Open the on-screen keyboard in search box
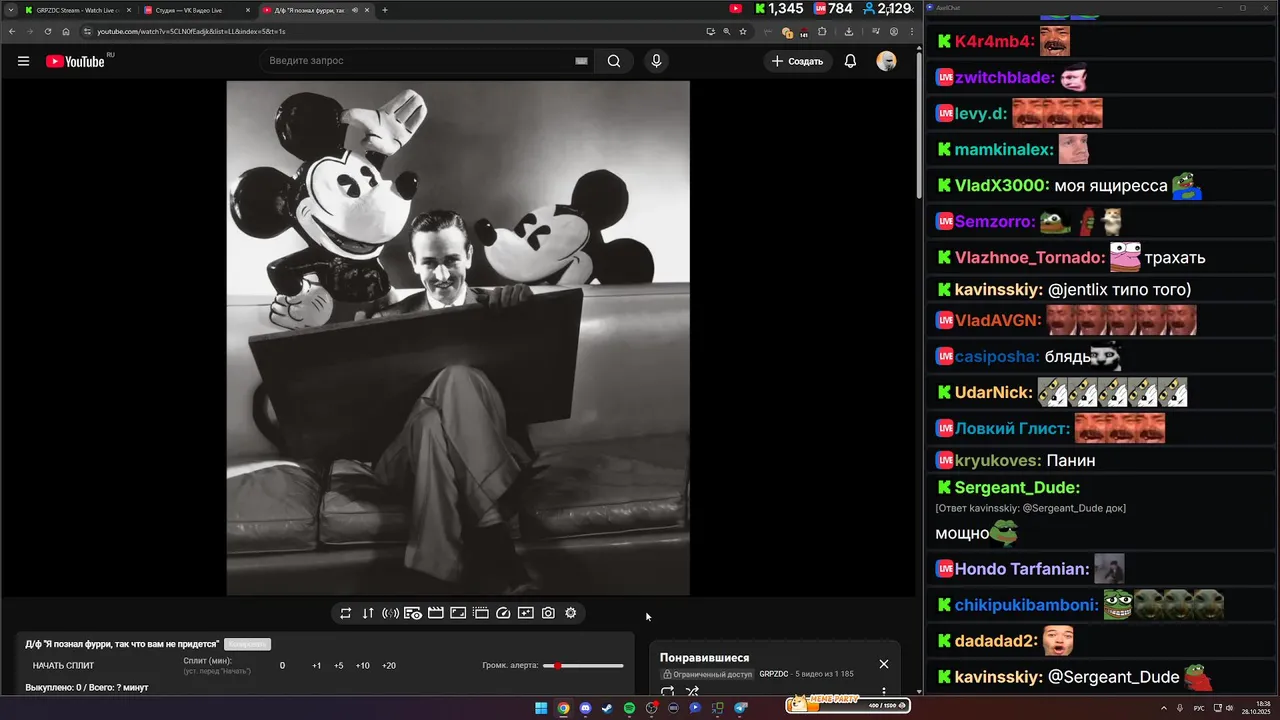Screen dimensions: 1280x720 [x=581, y=61]
